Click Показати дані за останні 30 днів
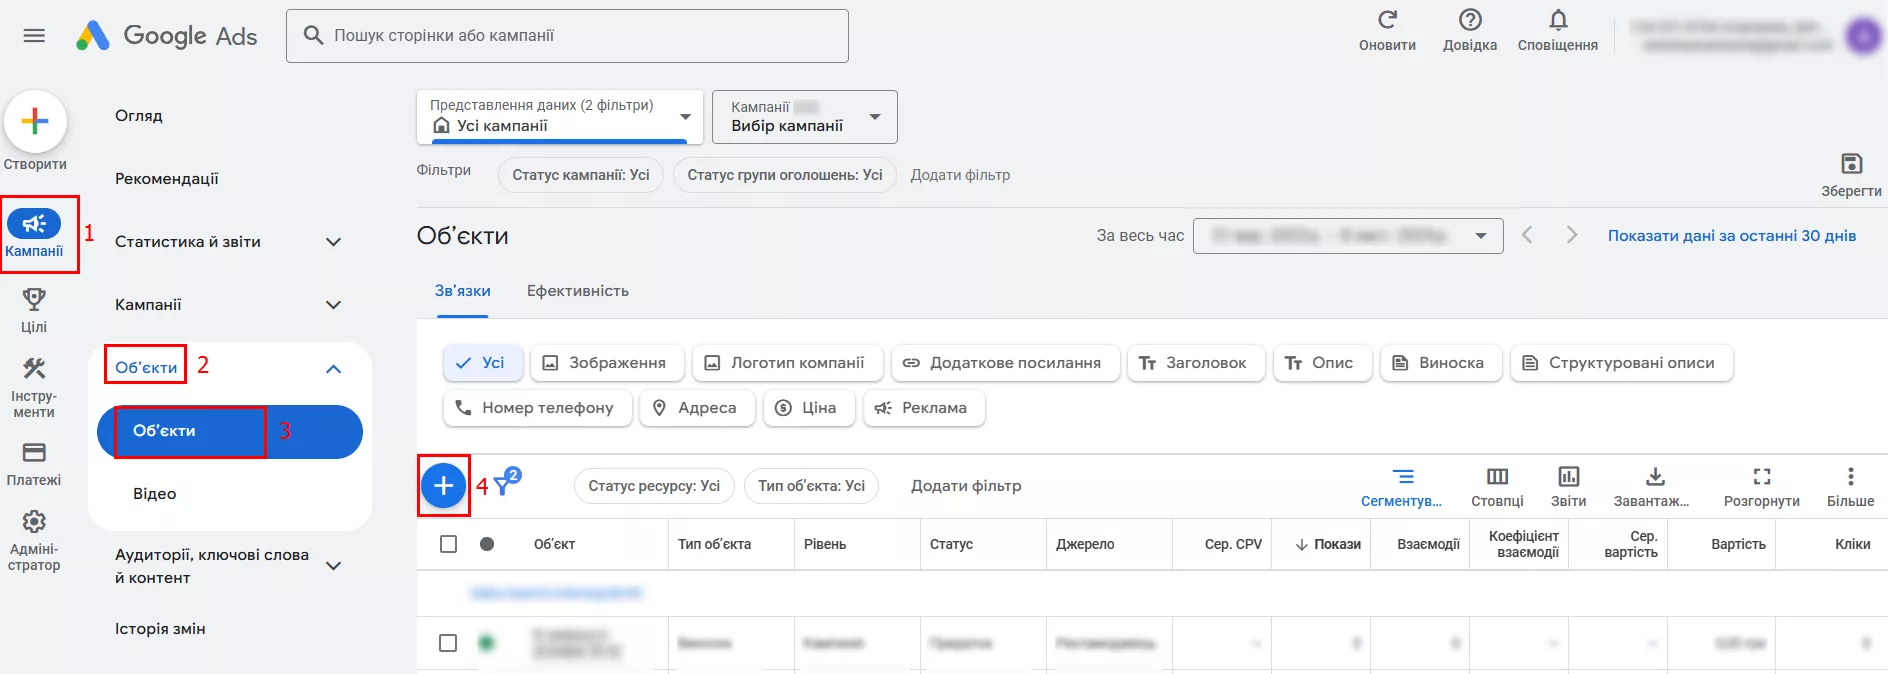 pos(1731,236)
